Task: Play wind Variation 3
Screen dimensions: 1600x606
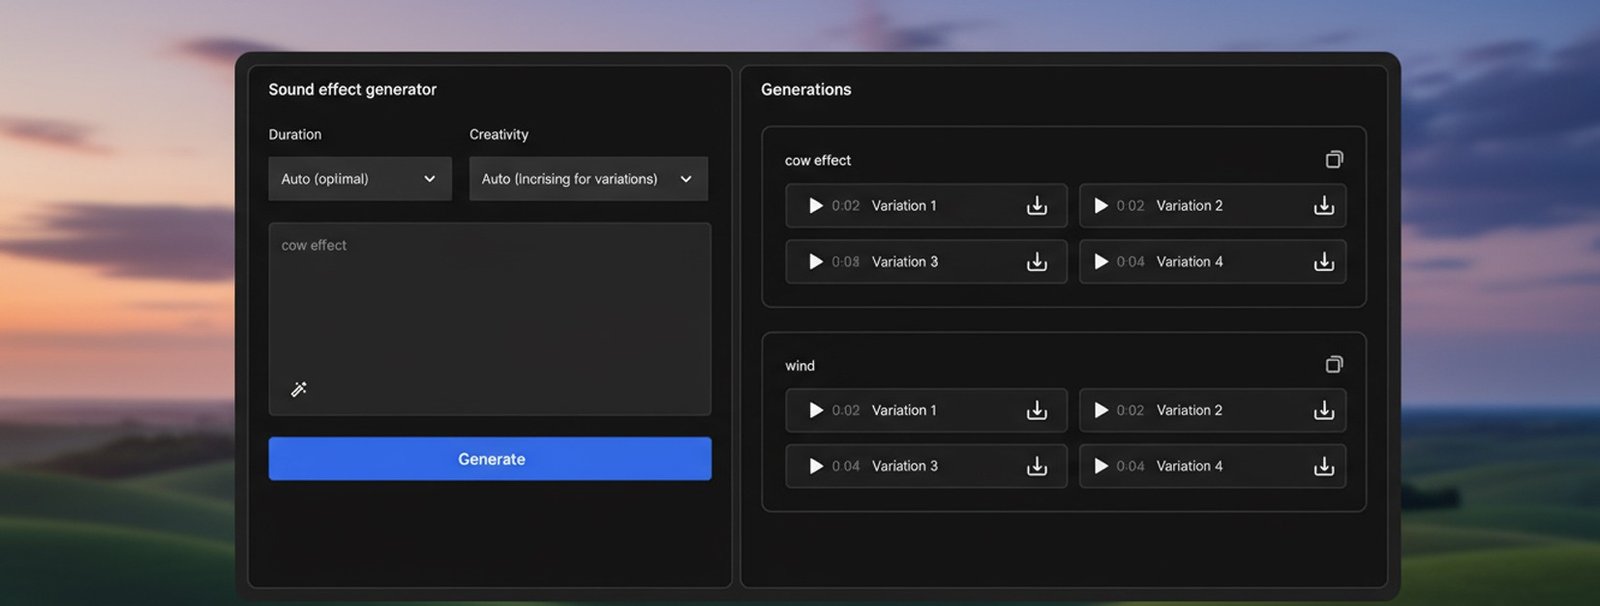Action: pos(816,467)
